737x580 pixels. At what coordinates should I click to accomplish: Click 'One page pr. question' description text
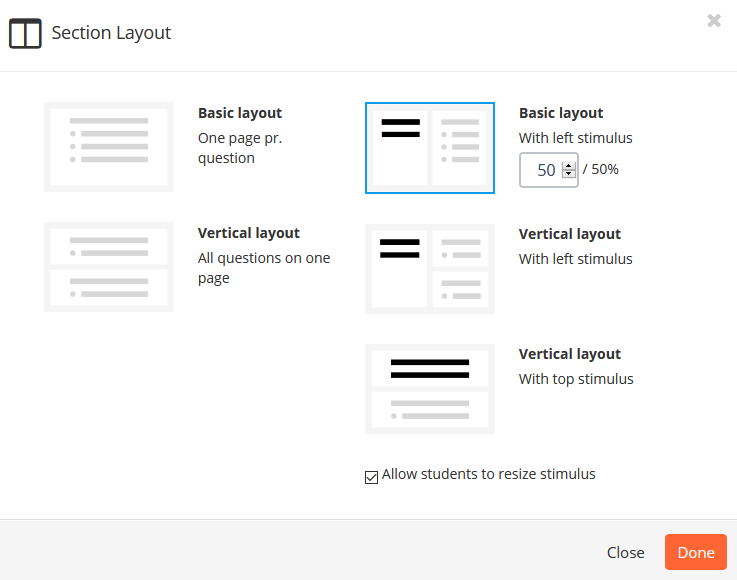tap(240, 148)
